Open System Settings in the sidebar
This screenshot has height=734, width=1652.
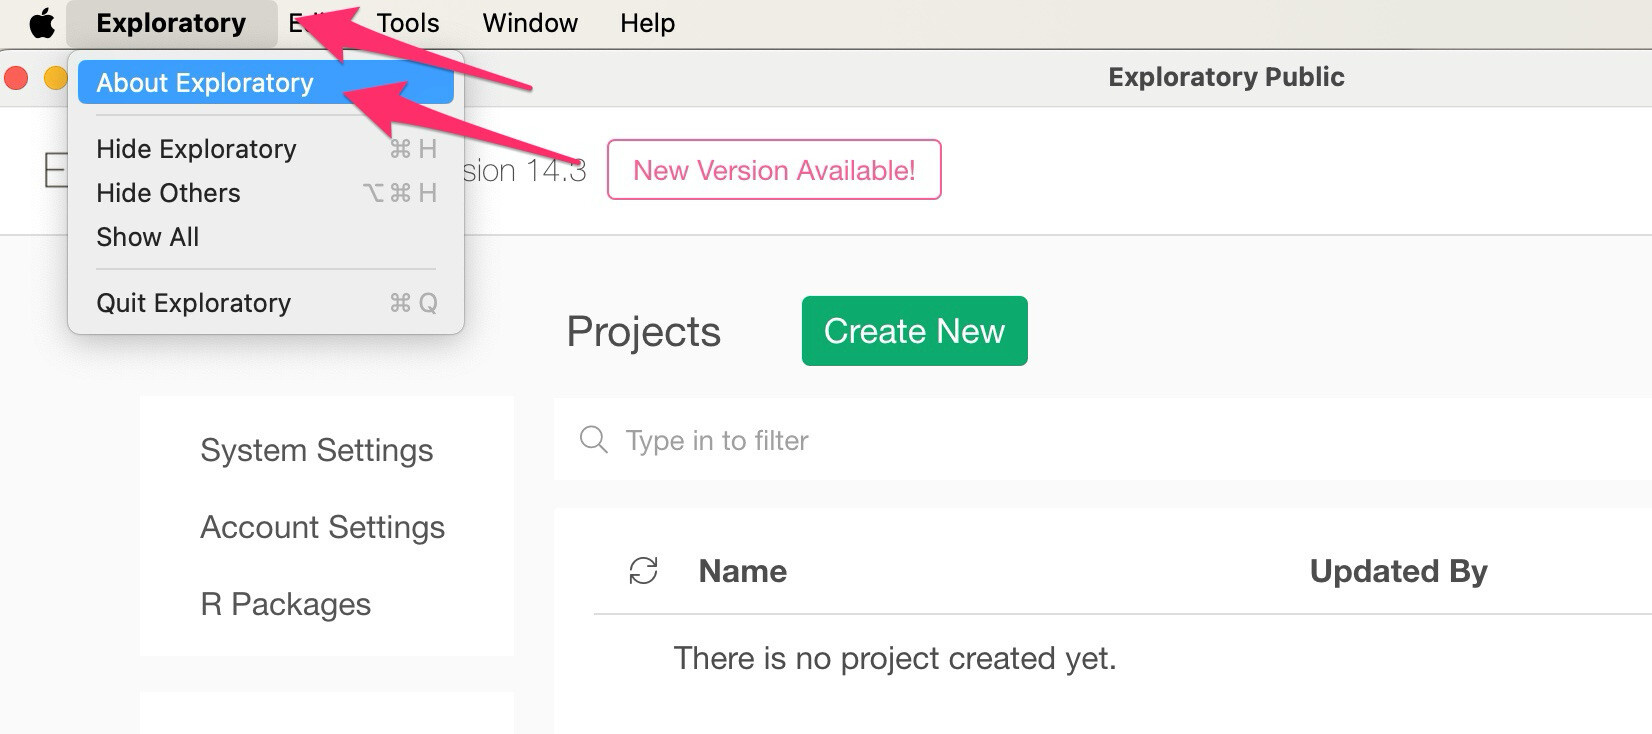317,451
